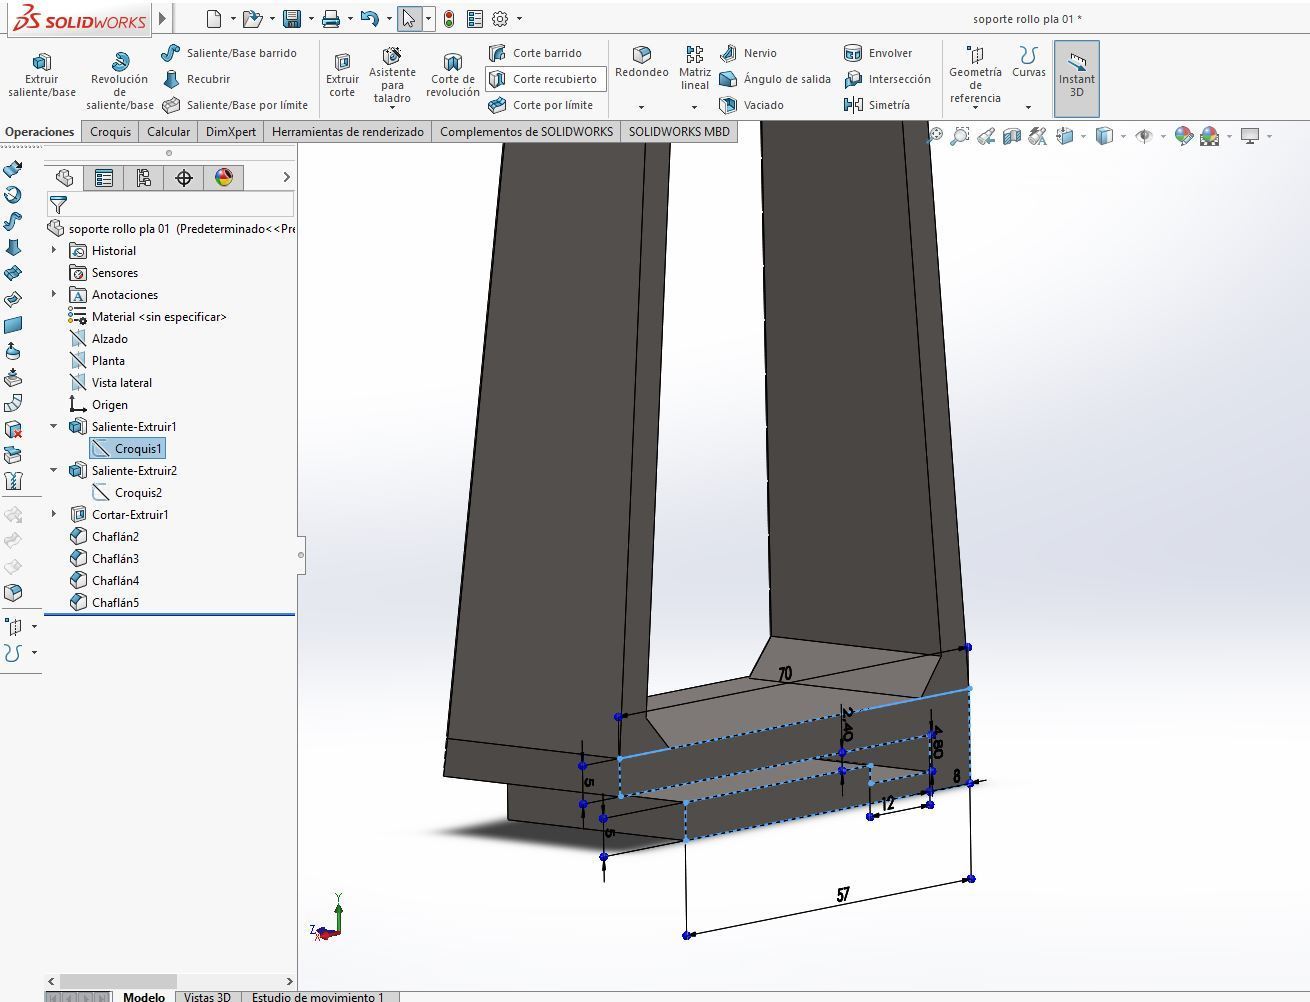1310x1002 pixels.
Task: Collapse the Saliente-Extruir1 feature node
Action: point(54,427)
